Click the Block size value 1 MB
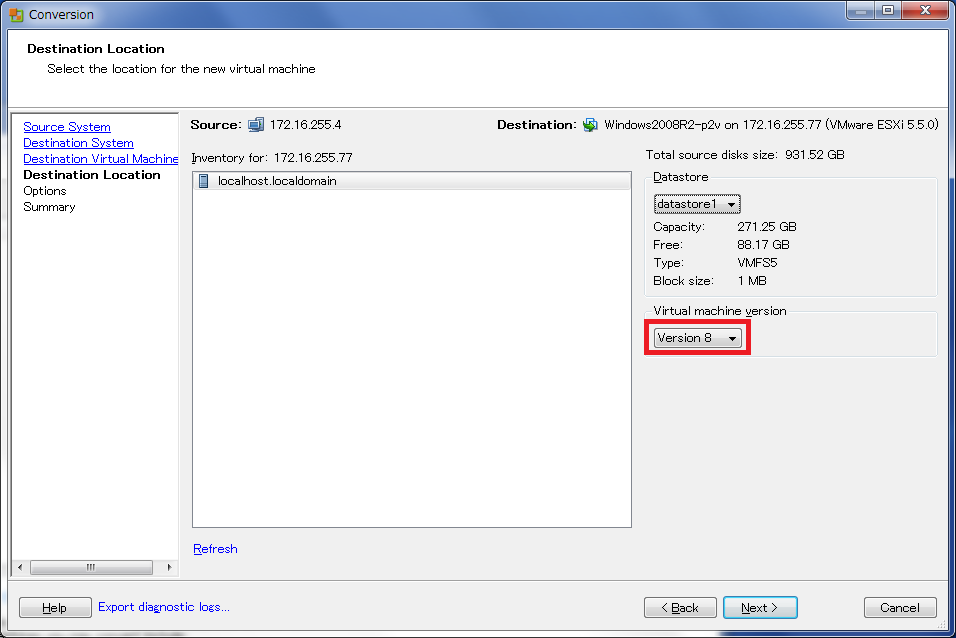This screenshot has width=956, height=638. pyautogui.click(x=752, y=281)
